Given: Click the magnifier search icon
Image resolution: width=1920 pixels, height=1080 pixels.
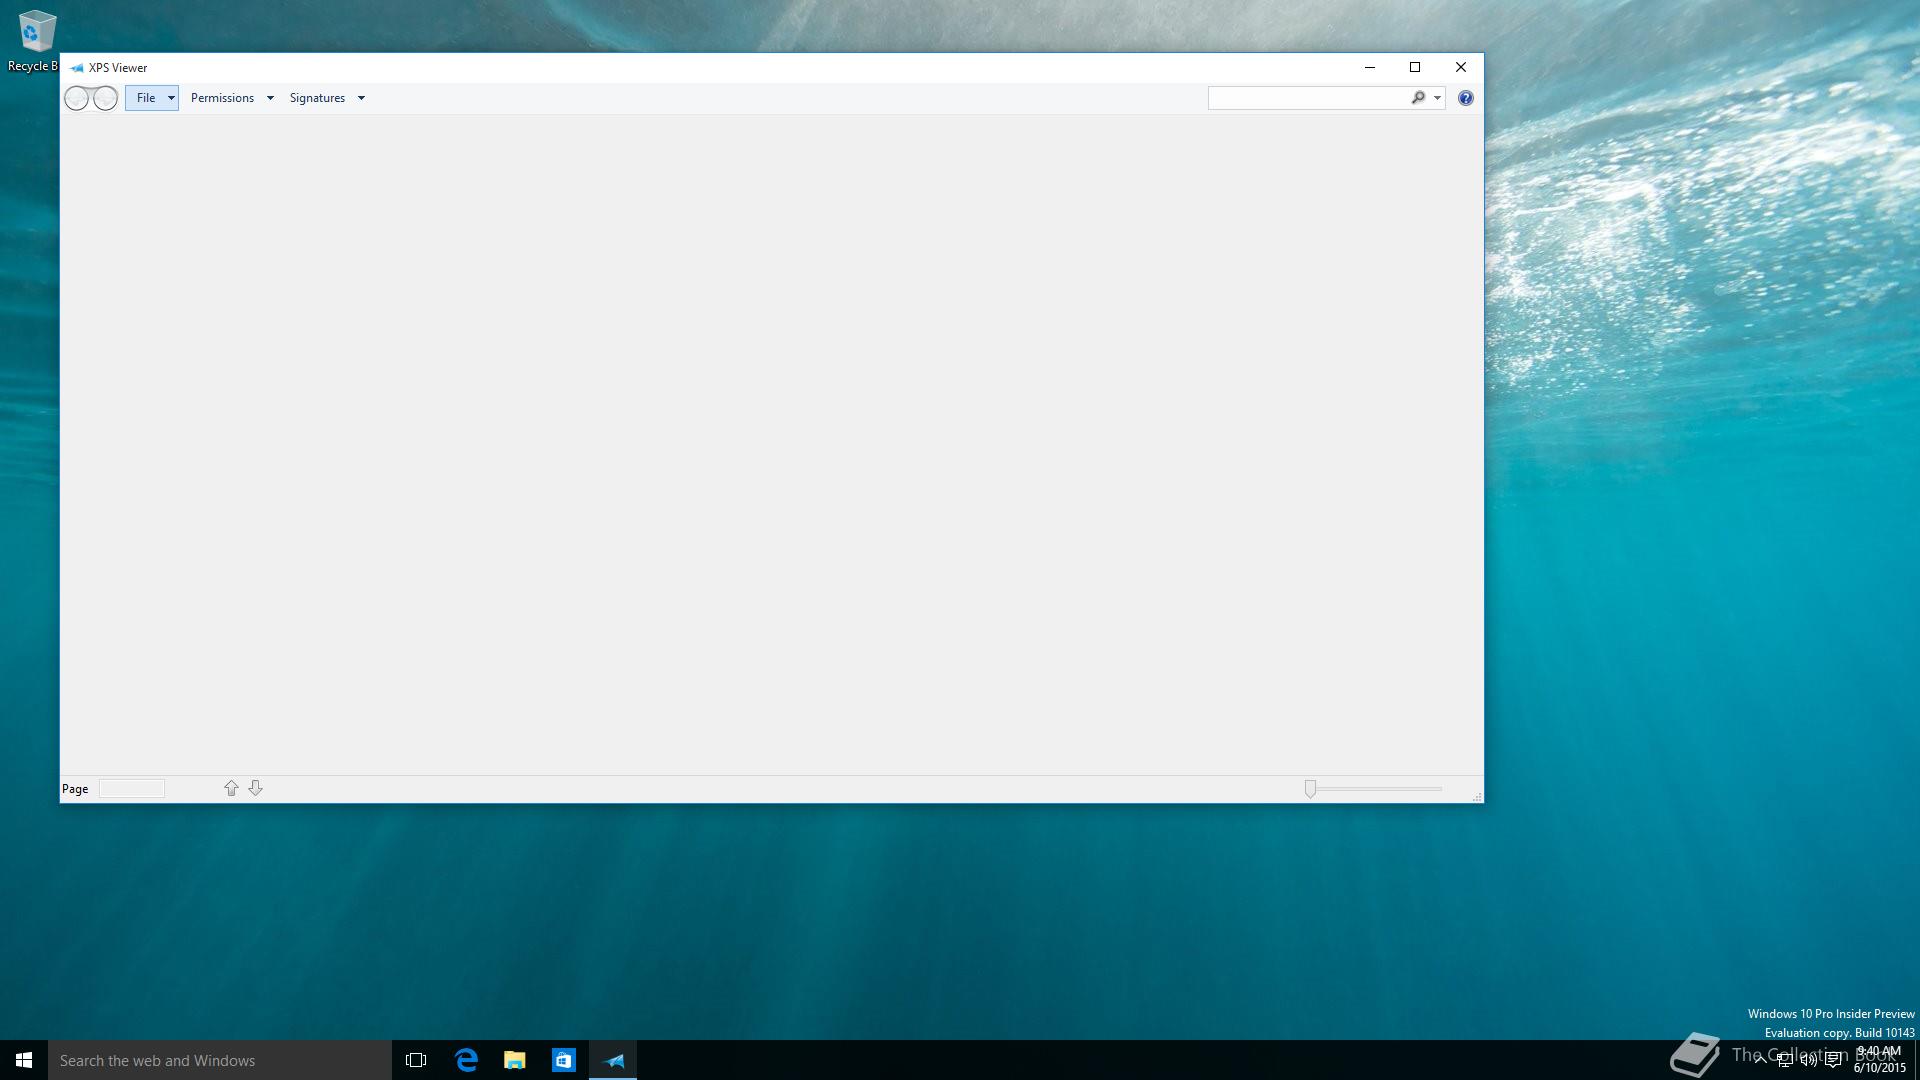Looking at the screenshot, I should [x=1418, y=98].
